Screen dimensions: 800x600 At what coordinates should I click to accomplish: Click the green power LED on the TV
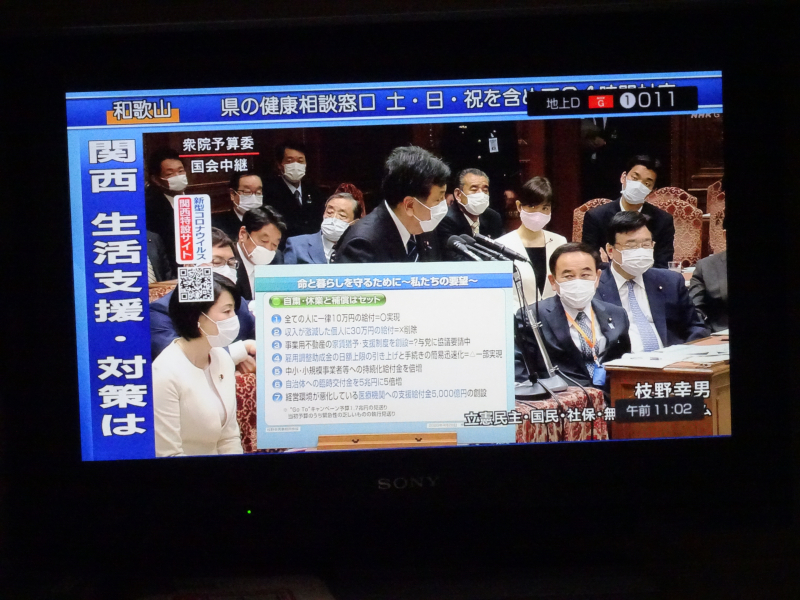click(x=249, y=511)
